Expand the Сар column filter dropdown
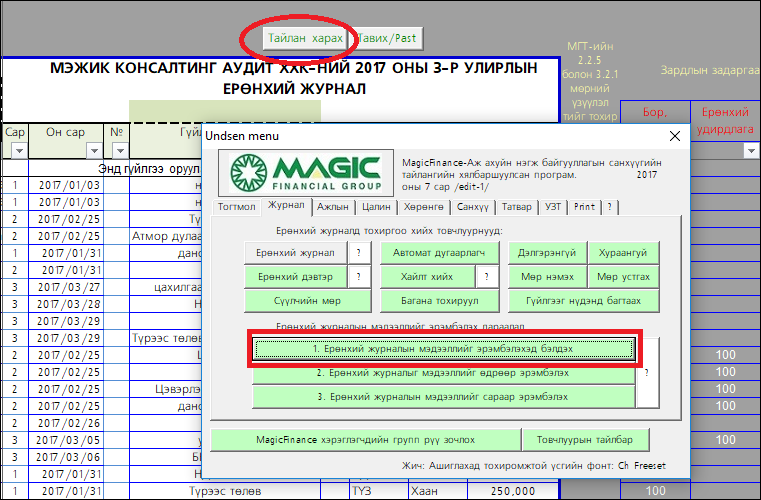 point(17,151)
